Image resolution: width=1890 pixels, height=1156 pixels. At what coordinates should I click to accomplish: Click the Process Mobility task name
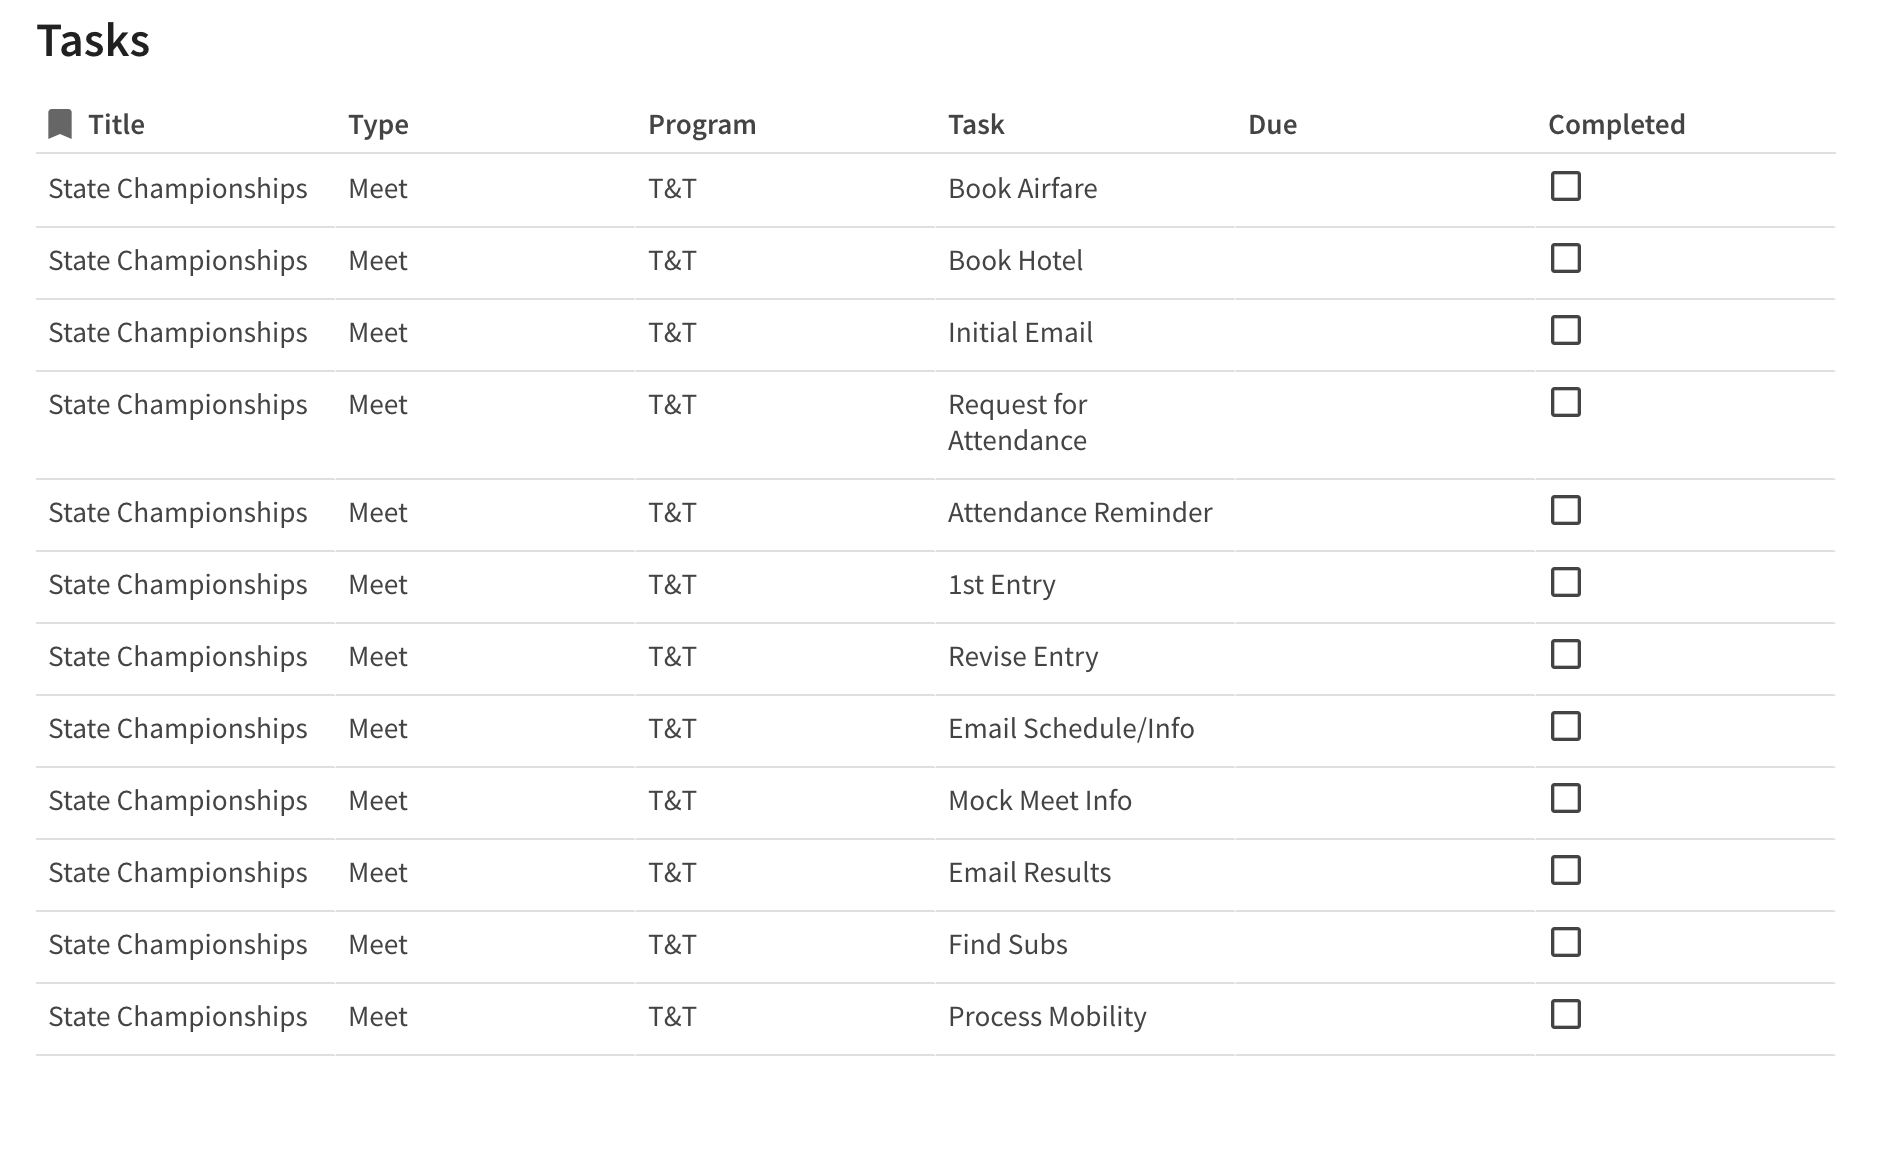click(1047, 1017)
